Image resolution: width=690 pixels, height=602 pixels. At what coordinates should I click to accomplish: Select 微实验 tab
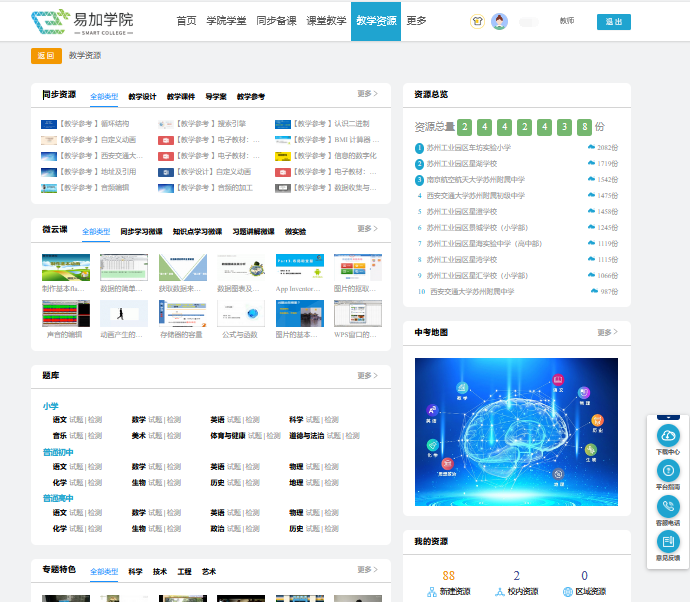[295, 231]
